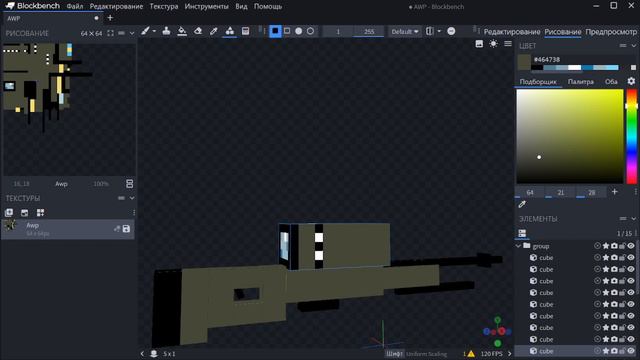Screen dimensions: 640x360
Task: Click inside the saturation-value color picker square
Action: pyautogui.click(x=570, y=136)
